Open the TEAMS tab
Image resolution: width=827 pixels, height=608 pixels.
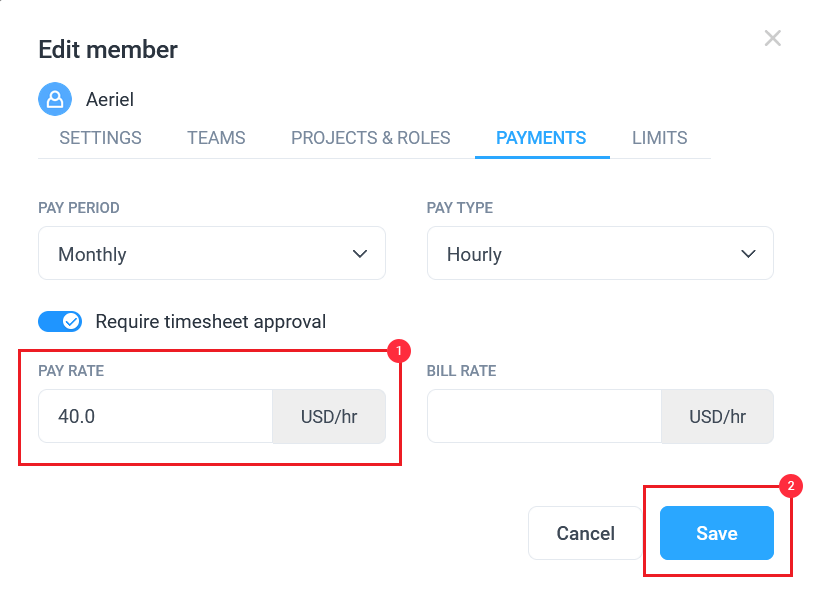[x=216, y=138]
